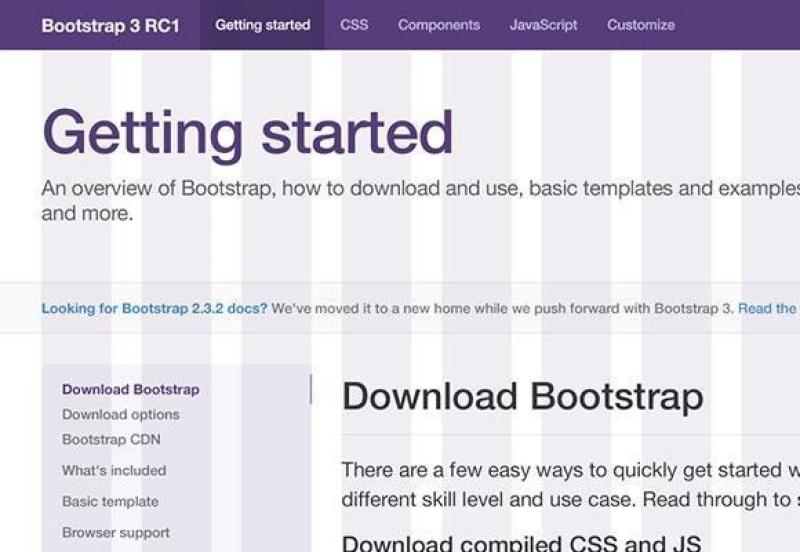The height and width of the screenshot is (552, 800).
Task: Open the JavaScript nav item
Action: (543, 25)
